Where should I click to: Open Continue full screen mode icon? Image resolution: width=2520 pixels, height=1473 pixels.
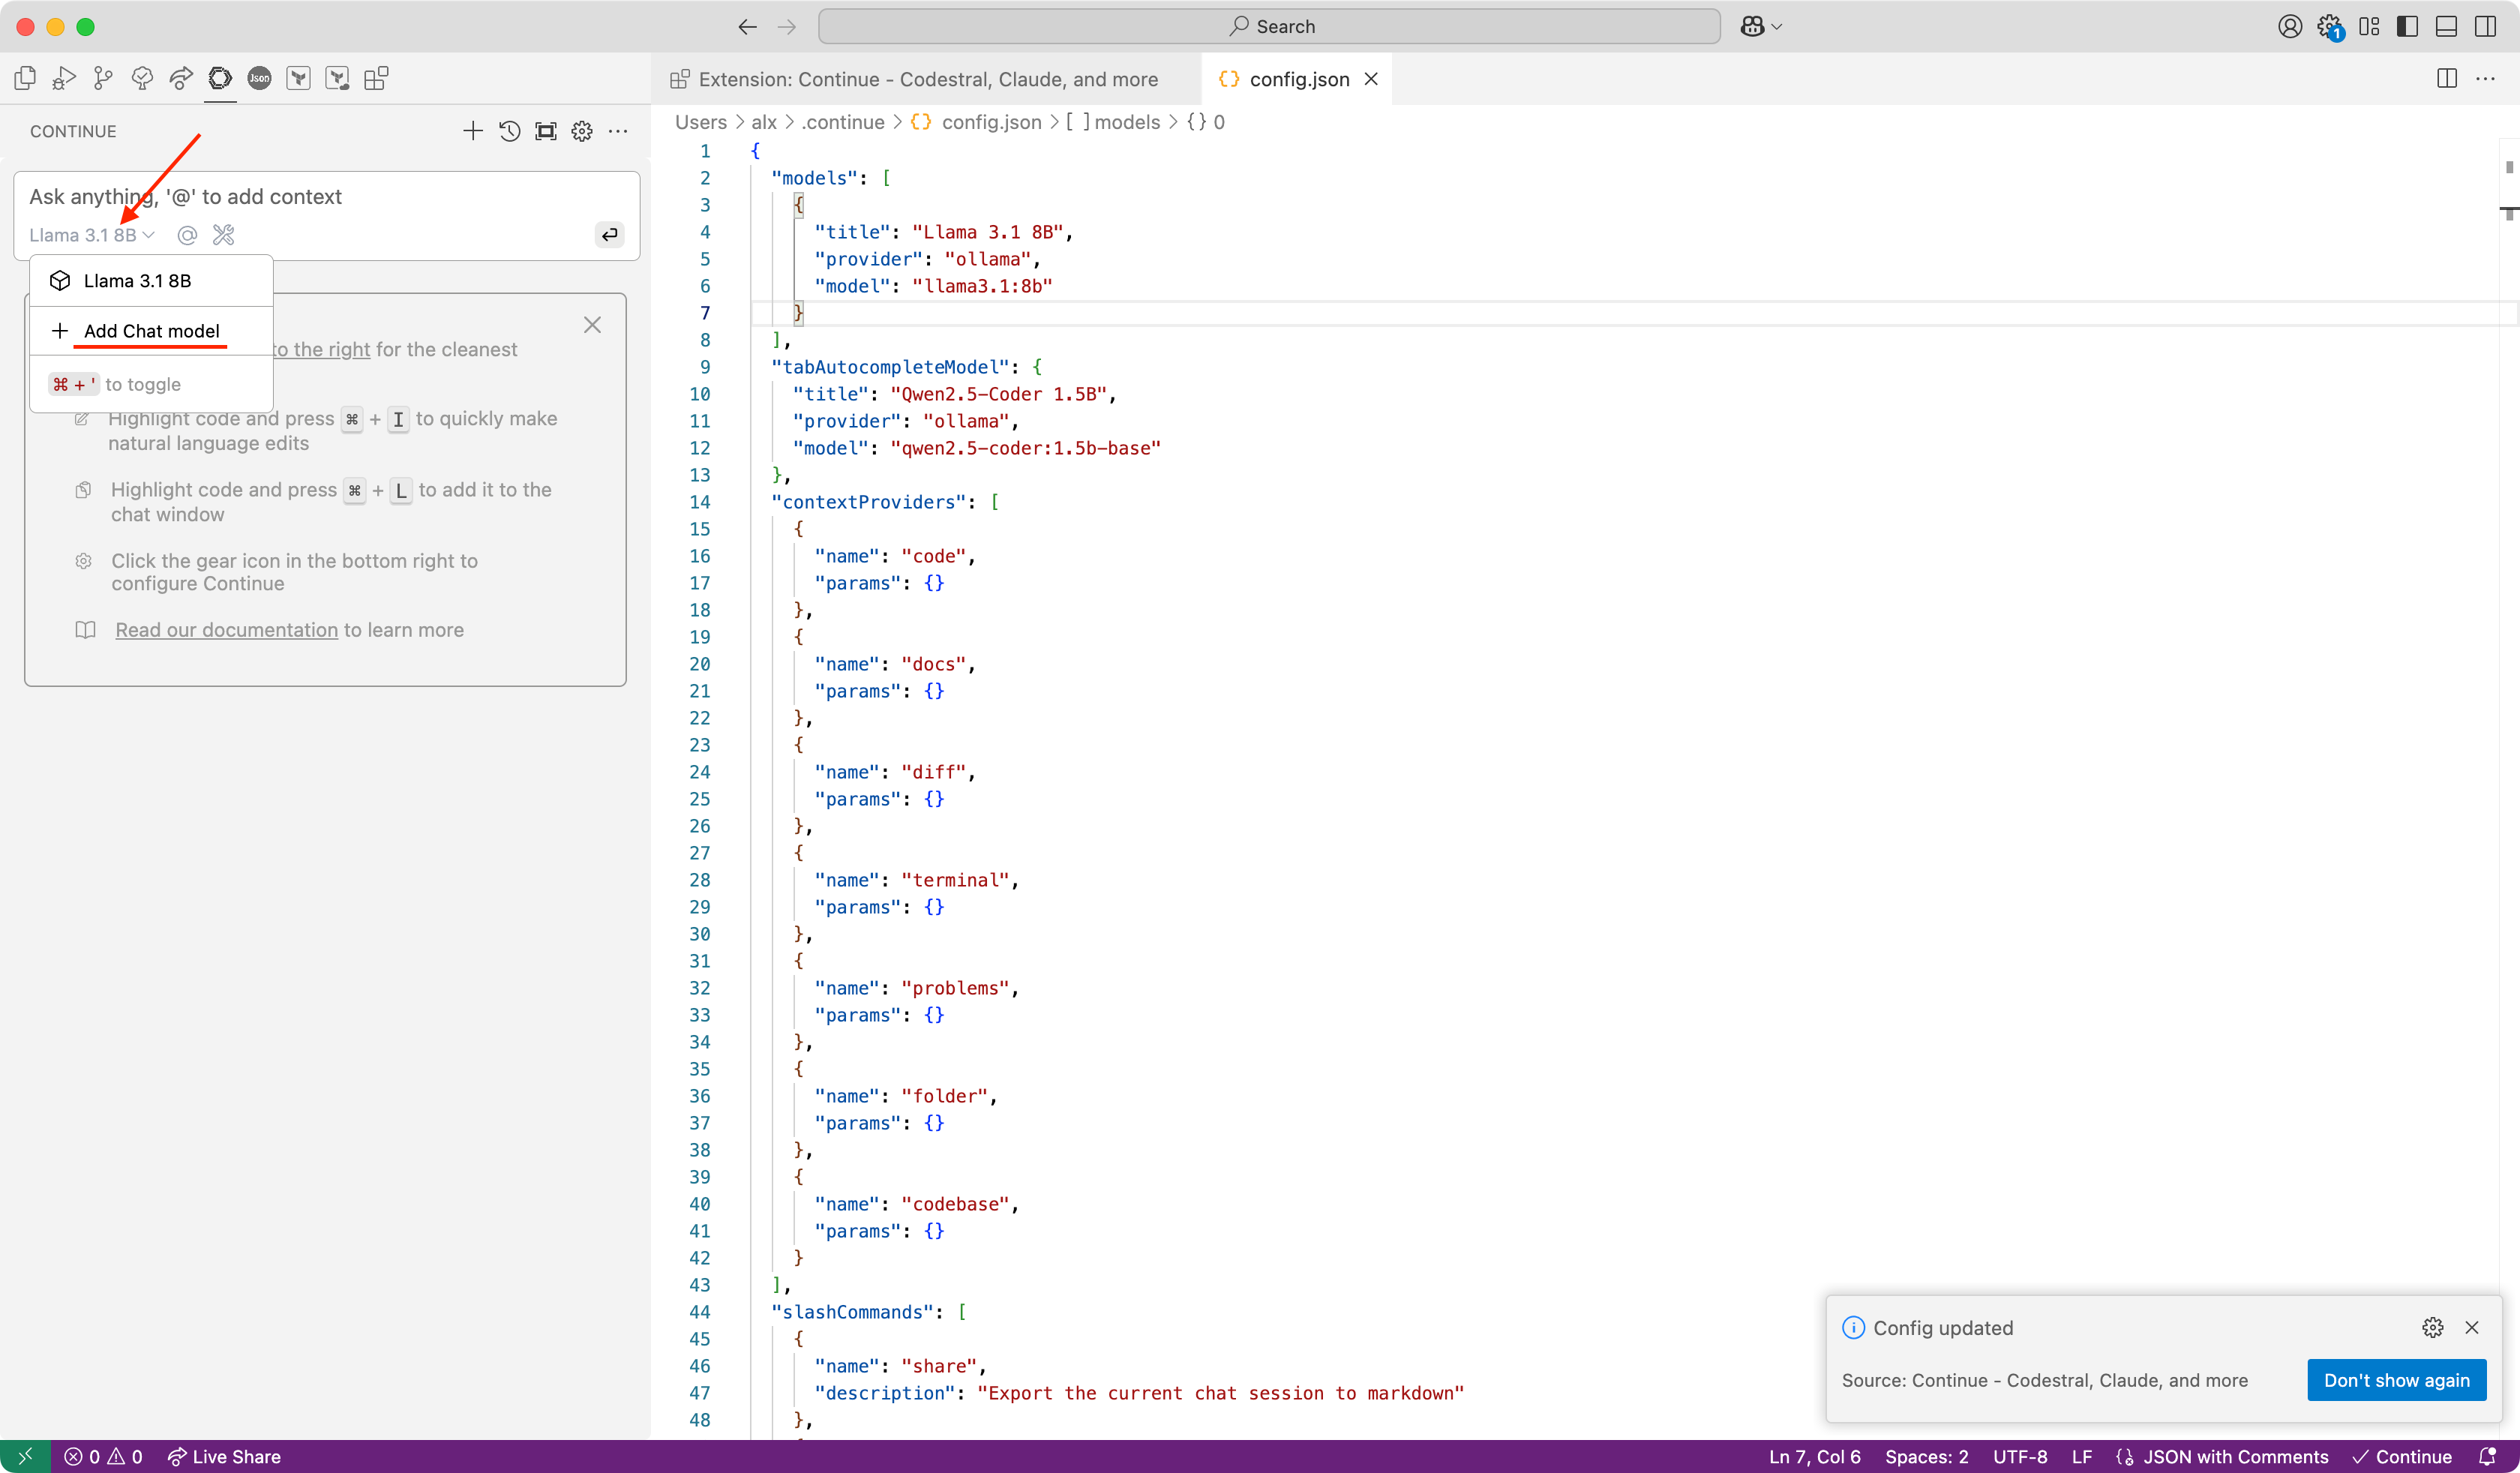click(546, 131)
